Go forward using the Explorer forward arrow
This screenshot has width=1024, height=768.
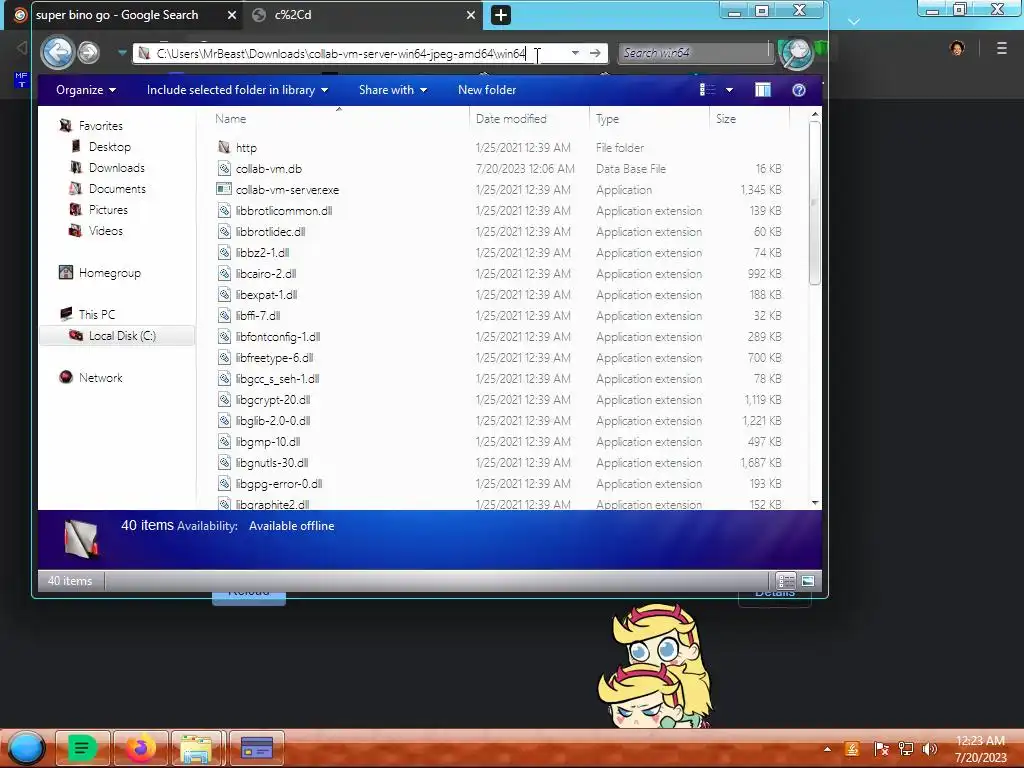tap(88, 52)
